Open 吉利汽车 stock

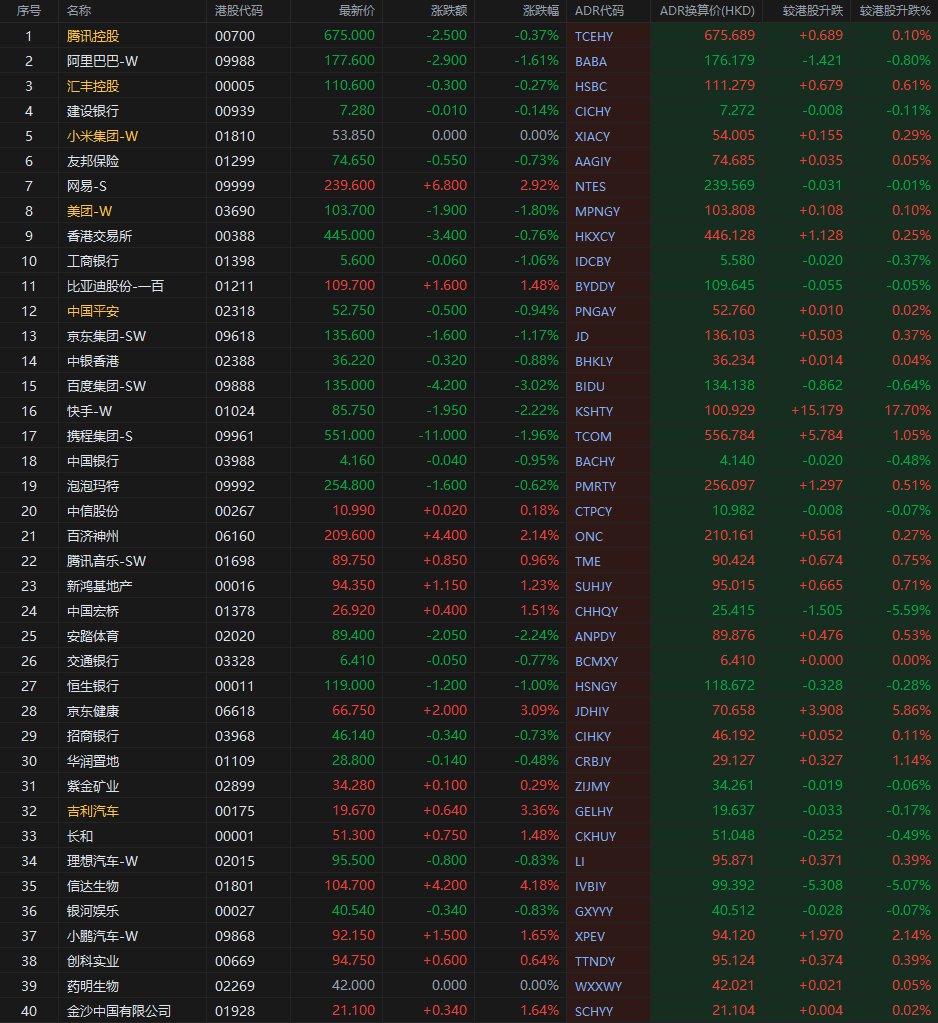coord(93,812)
